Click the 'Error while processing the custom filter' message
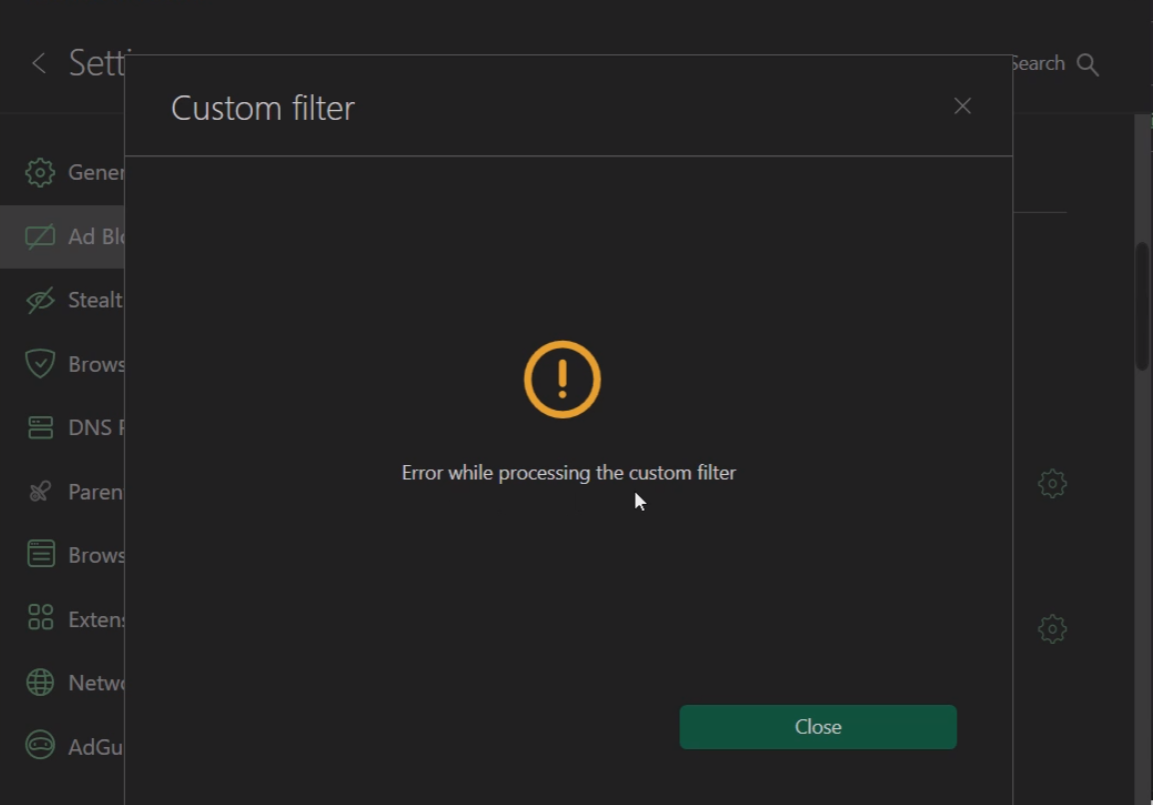1153x805 pixels. pyautogui.click(x=568, y=473)
